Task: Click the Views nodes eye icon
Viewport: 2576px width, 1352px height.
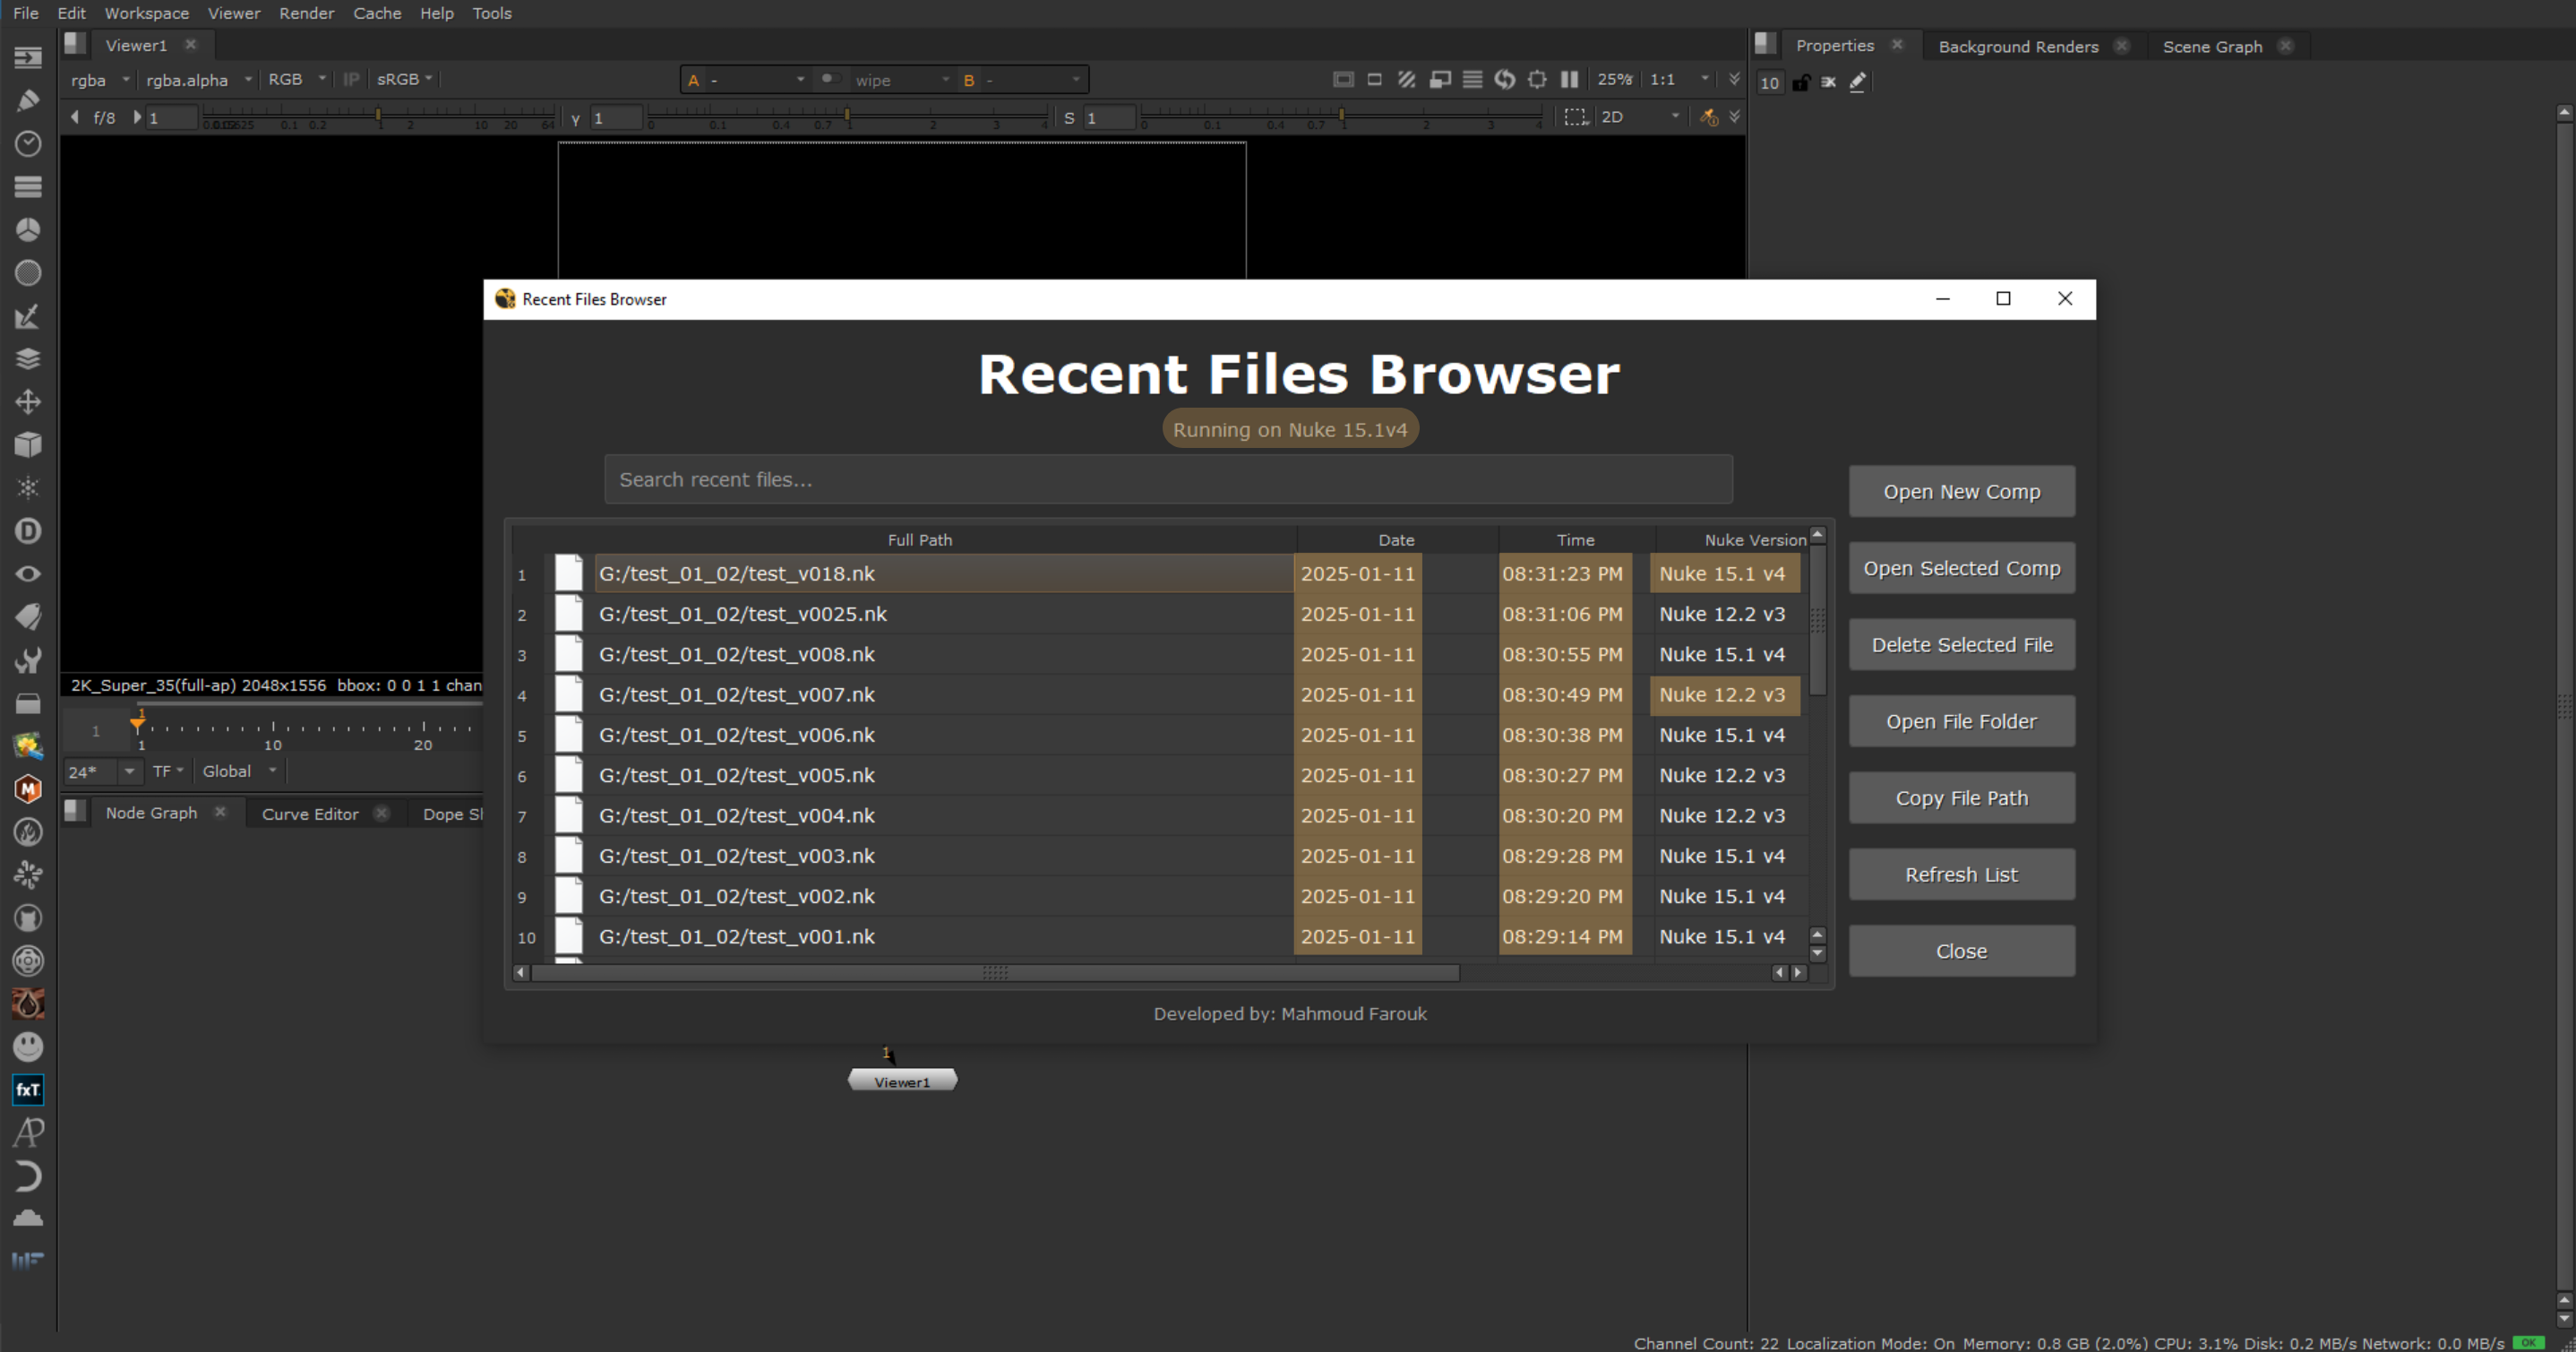Action: click(27, 573)
